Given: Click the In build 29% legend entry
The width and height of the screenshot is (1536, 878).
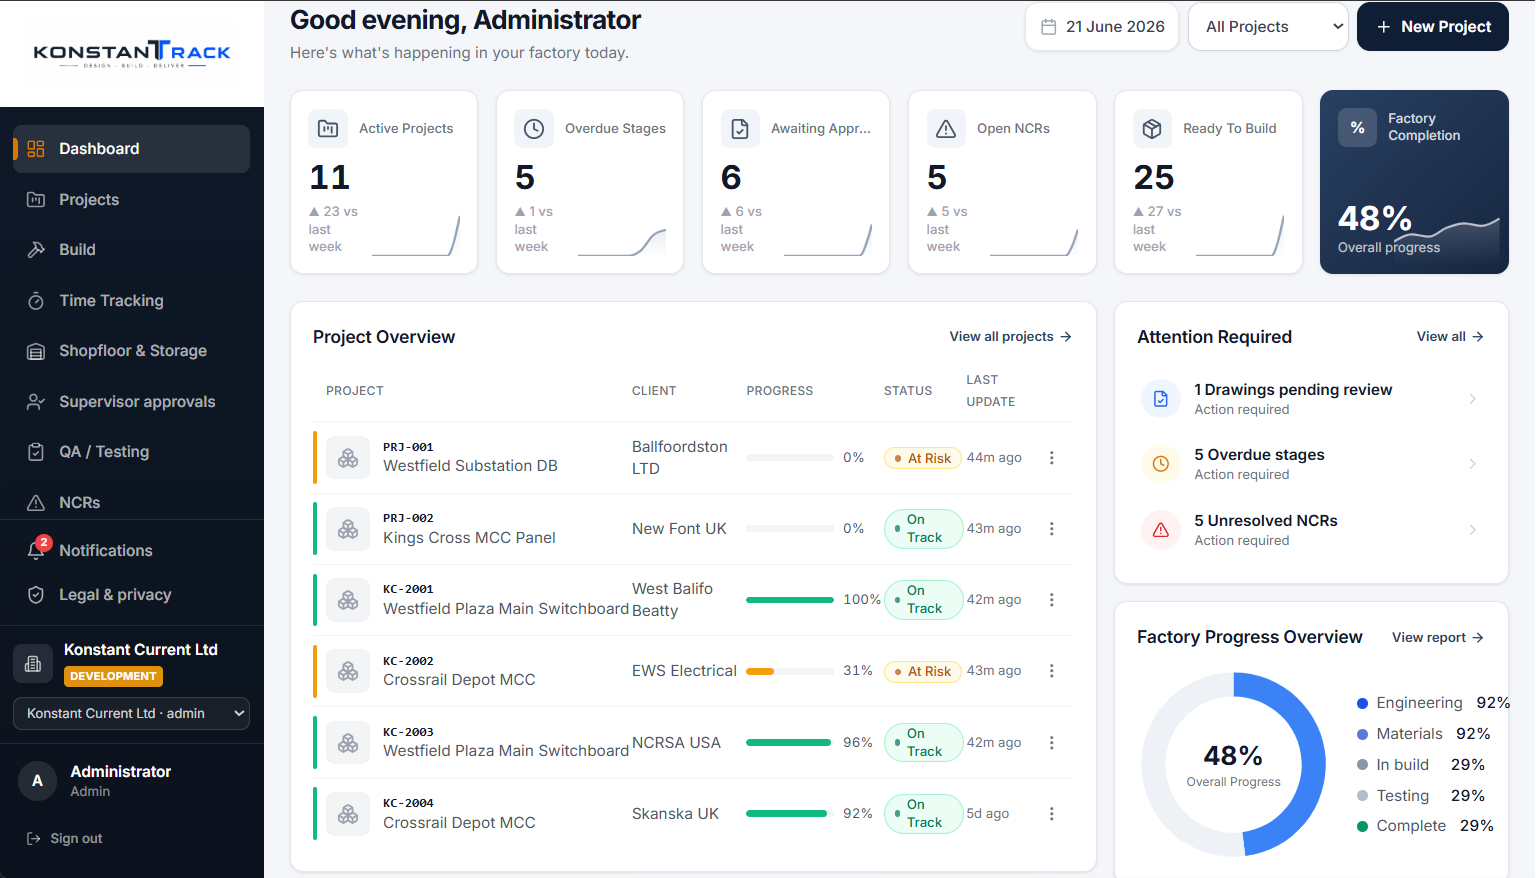Looking at the screenshot, I should 1421,765.
